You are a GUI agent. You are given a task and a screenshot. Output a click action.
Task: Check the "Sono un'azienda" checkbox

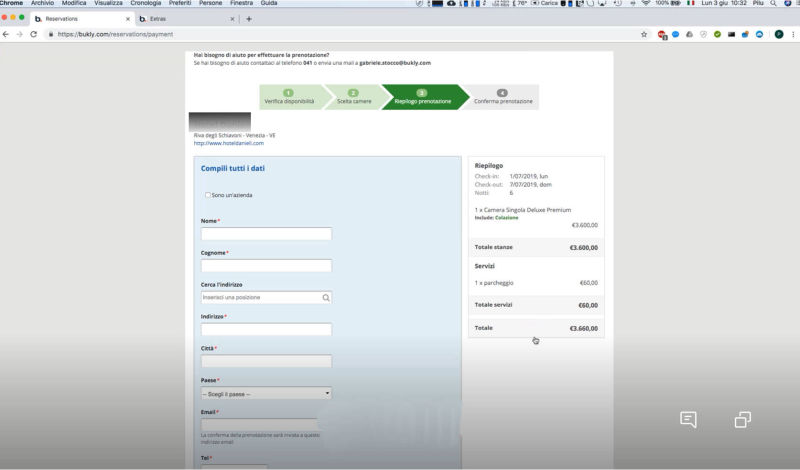(207, 195)
